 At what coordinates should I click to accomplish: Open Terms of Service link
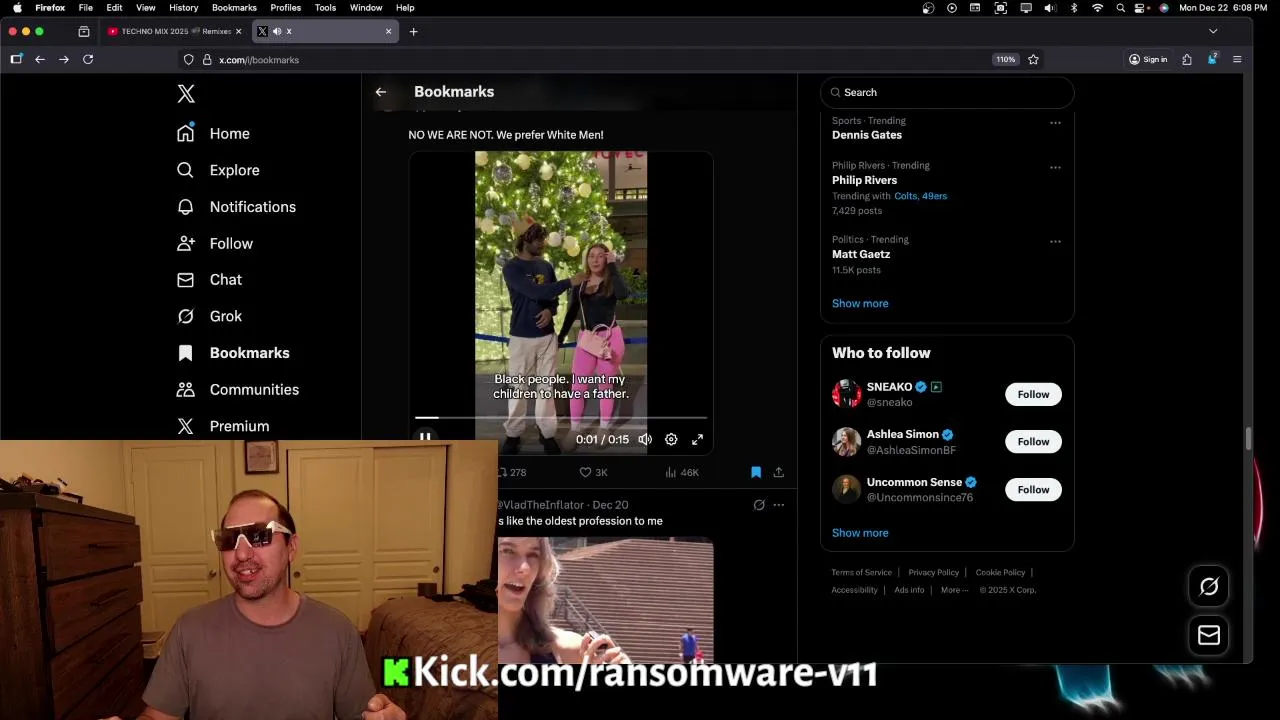point(861,573)
